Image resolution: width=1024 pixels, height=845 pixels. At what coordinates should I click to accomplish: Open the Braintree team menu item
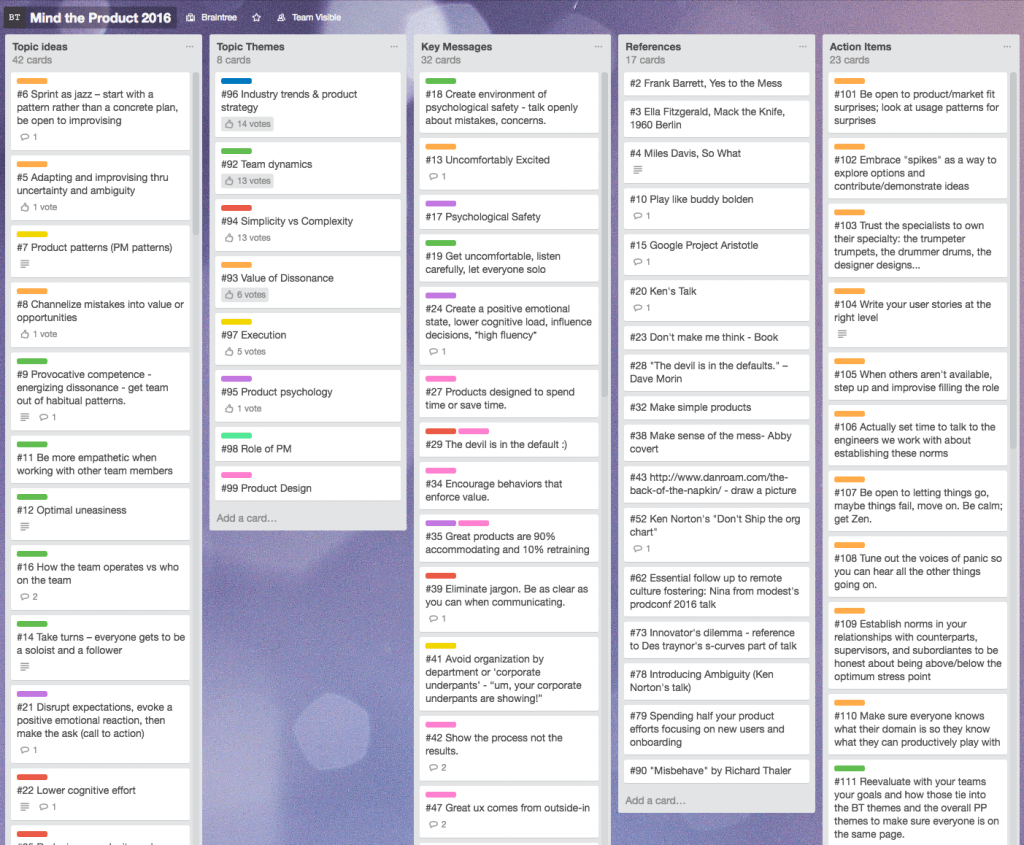[213, 18]
